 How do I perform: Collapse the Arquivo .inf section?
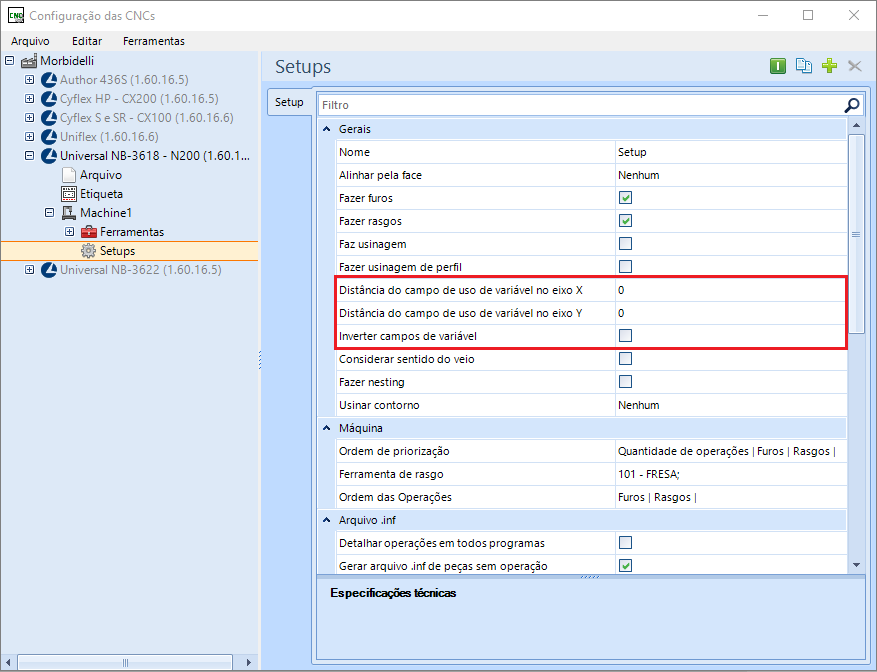(327, 520)
